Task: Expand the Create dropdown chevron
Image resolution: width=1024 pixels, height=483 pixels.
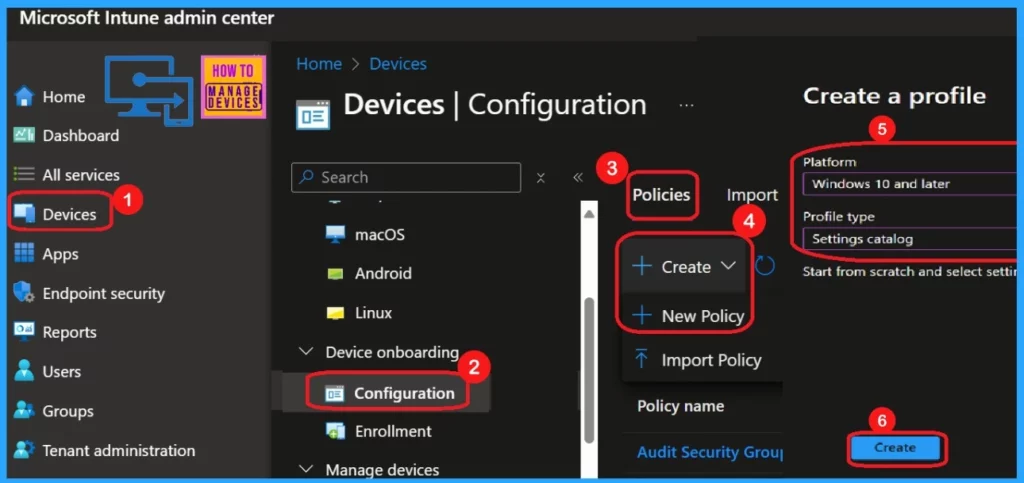Action: (728, 266)
